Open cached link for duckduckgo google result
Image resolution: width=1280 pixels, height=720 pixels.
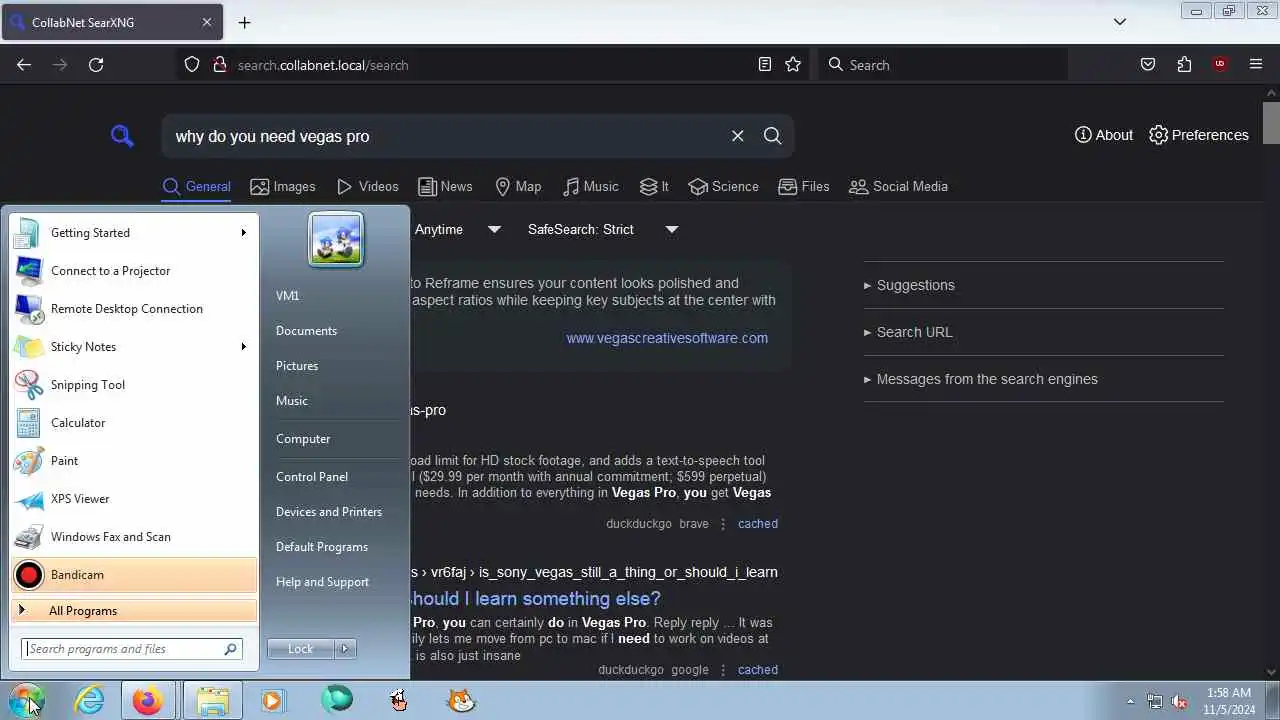click(x=758, y=669)
